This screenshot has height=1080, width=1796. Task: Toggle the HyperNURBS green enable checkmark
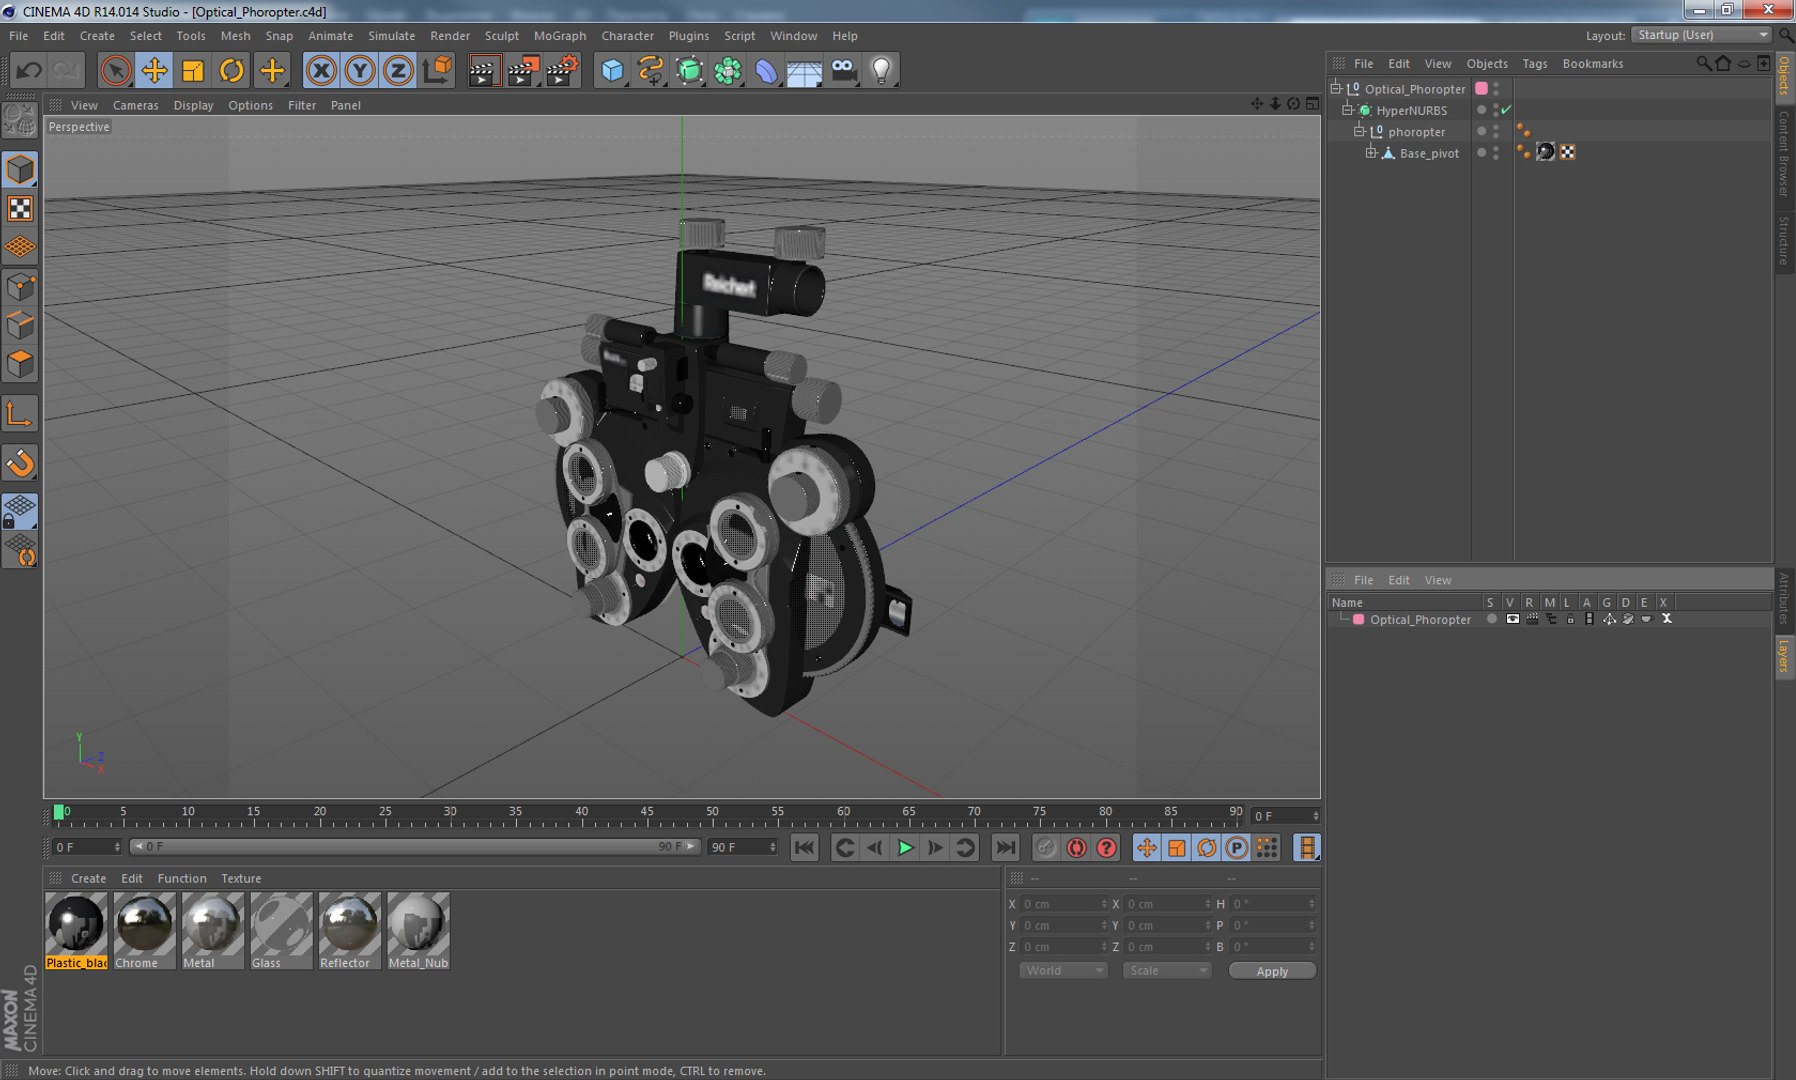click(x=1506, y=110)
